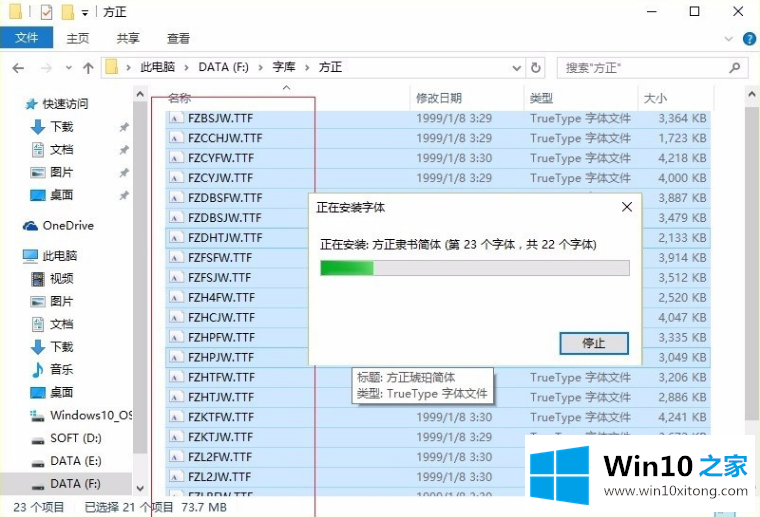Click the font icon of FZDBSJW.TTF
The width and height of the screenshot is (760, 517).
point(176,218)
